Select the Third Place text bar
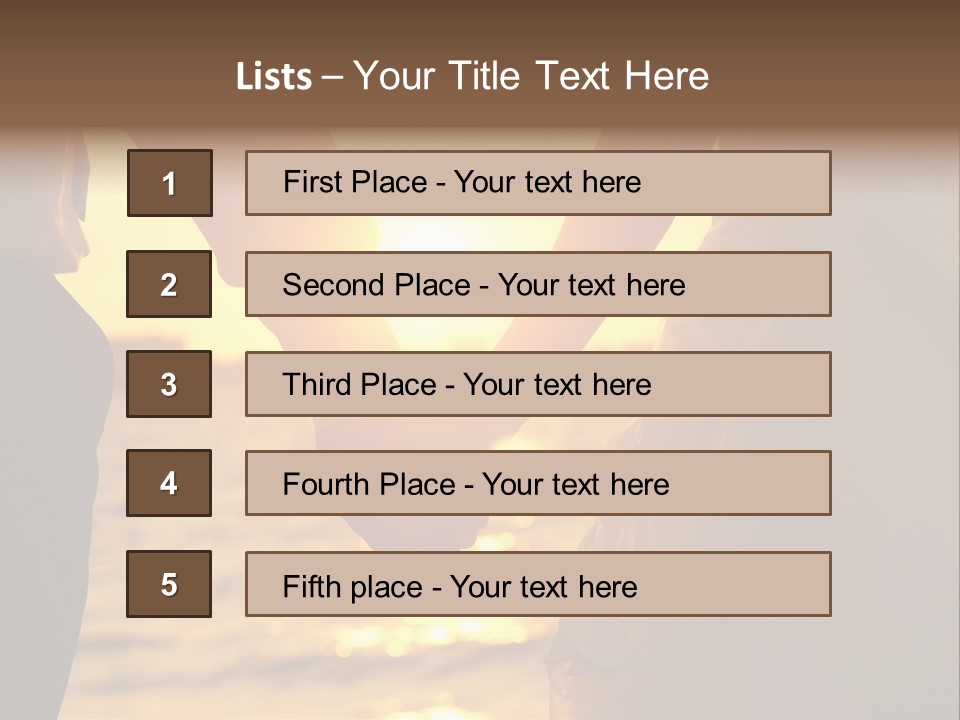This screenshot has height=720, width=960. (538, 384)
